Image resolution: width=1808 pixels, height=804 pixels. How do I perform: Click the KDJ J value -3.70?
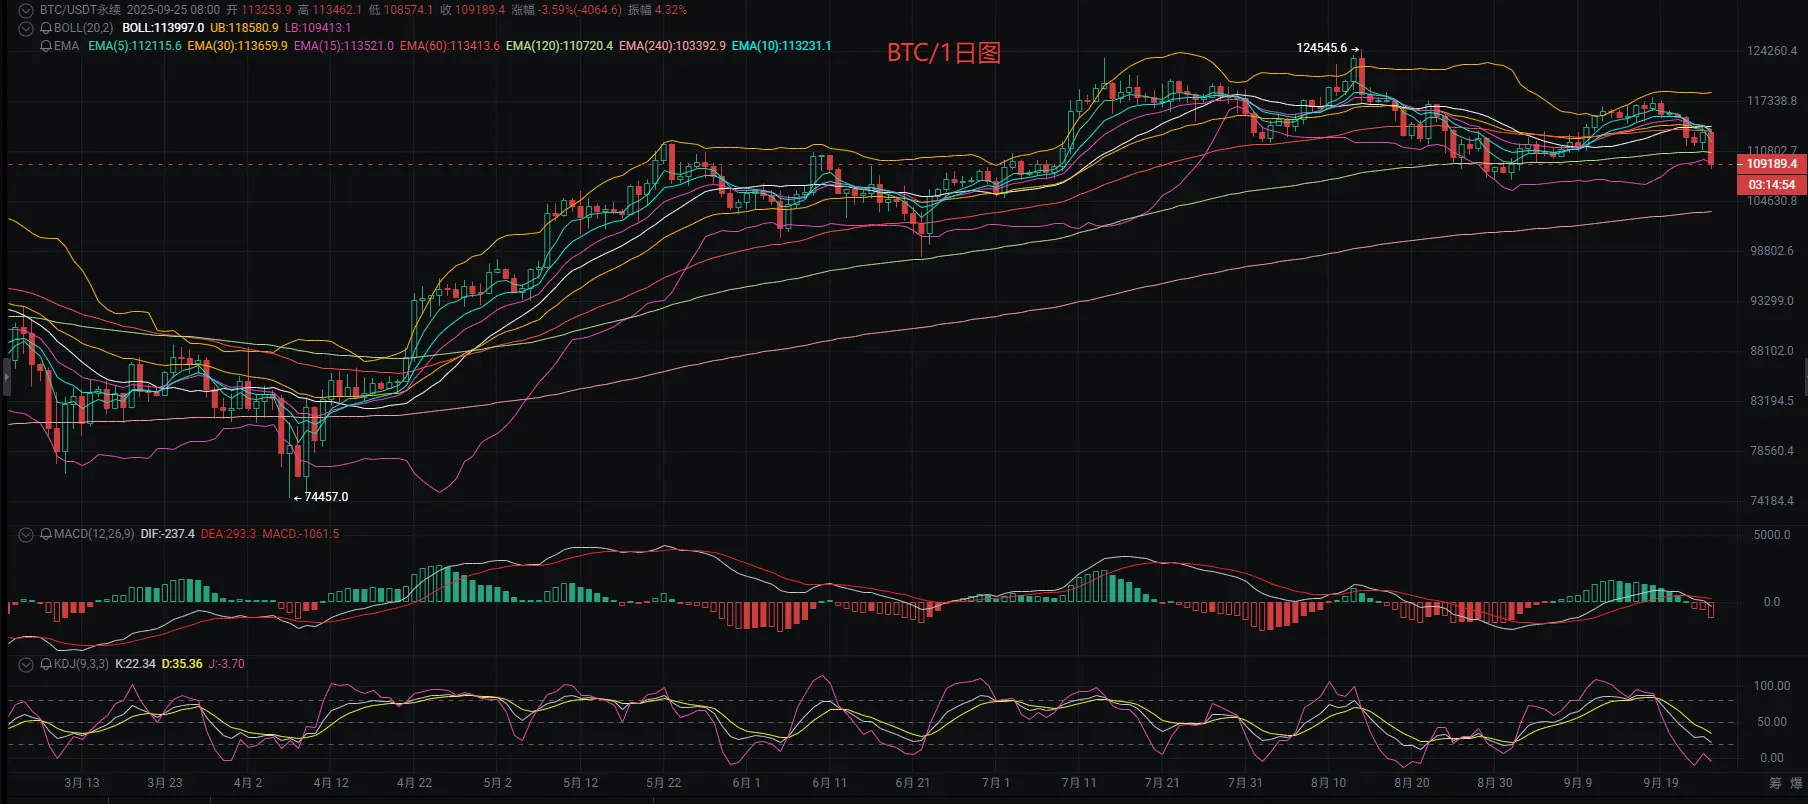(226, 664)
